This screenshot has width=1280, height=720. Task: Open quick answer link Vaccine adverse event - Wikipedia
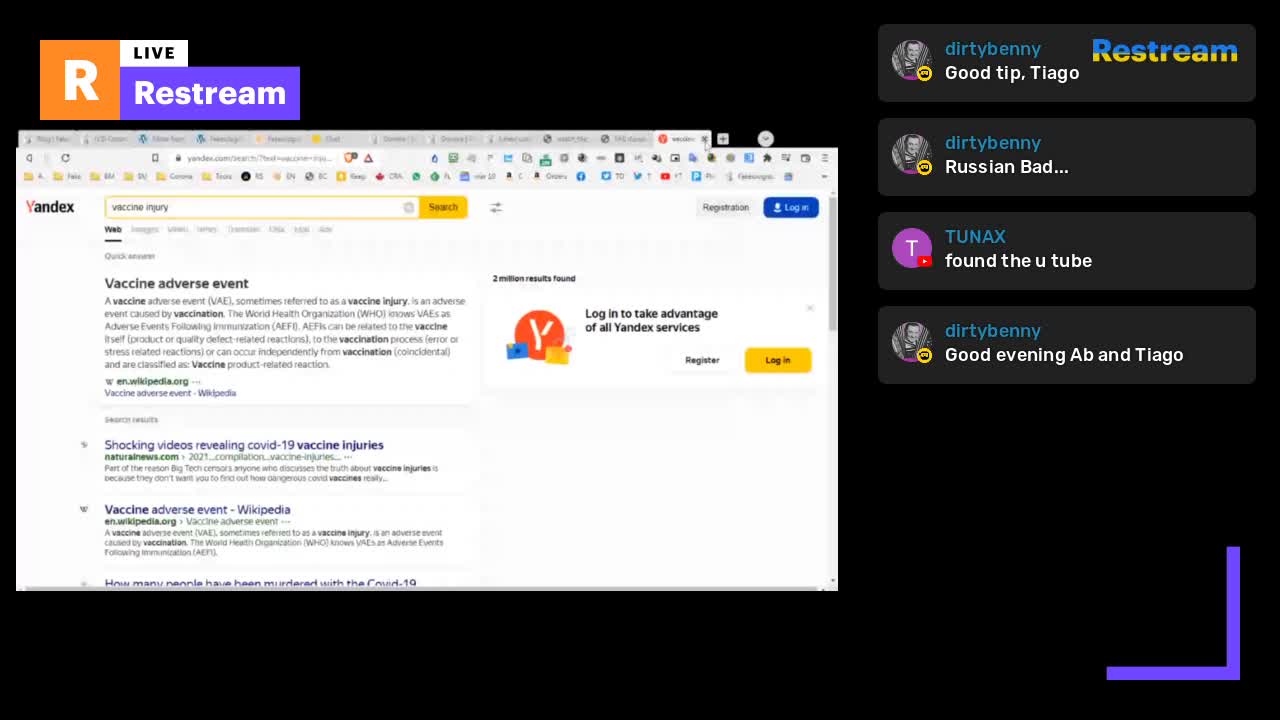click(170, 393)
